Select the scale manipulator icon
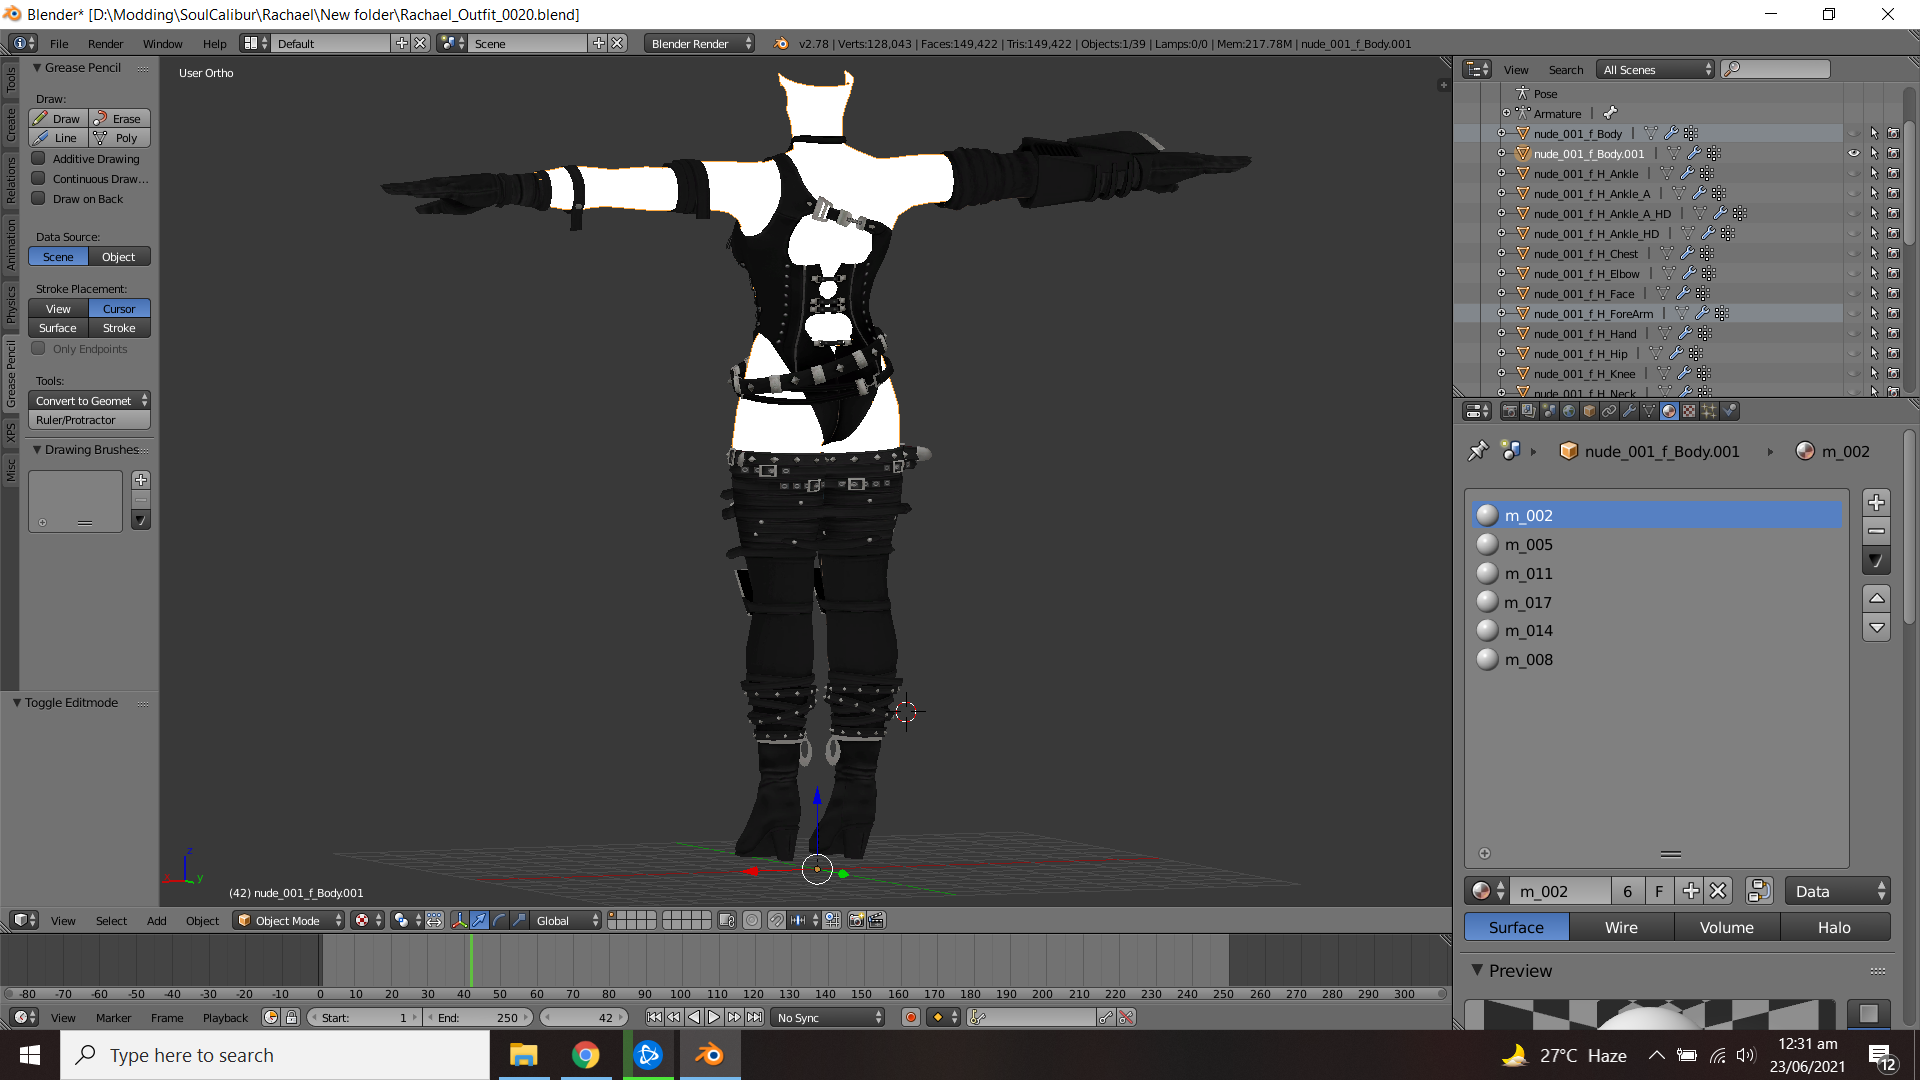The image size is (1920, 1080). click(x=519, y=920)
